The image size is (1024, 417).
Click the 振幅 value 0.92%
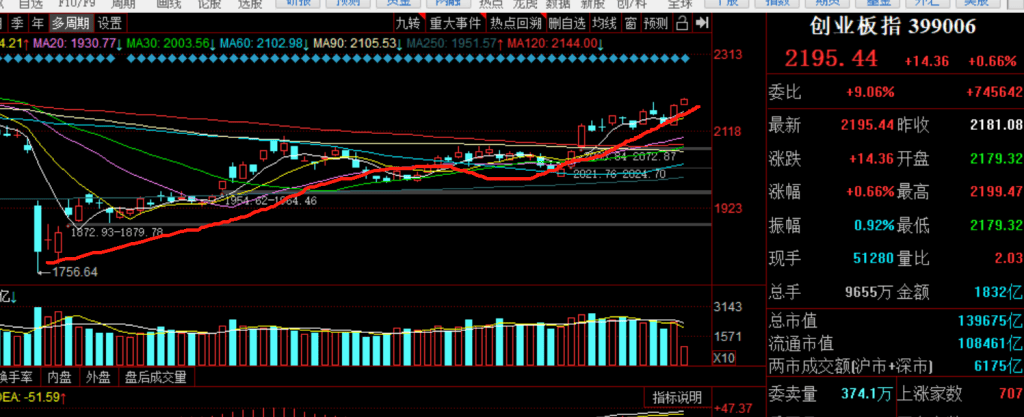(x=874, y=226)
